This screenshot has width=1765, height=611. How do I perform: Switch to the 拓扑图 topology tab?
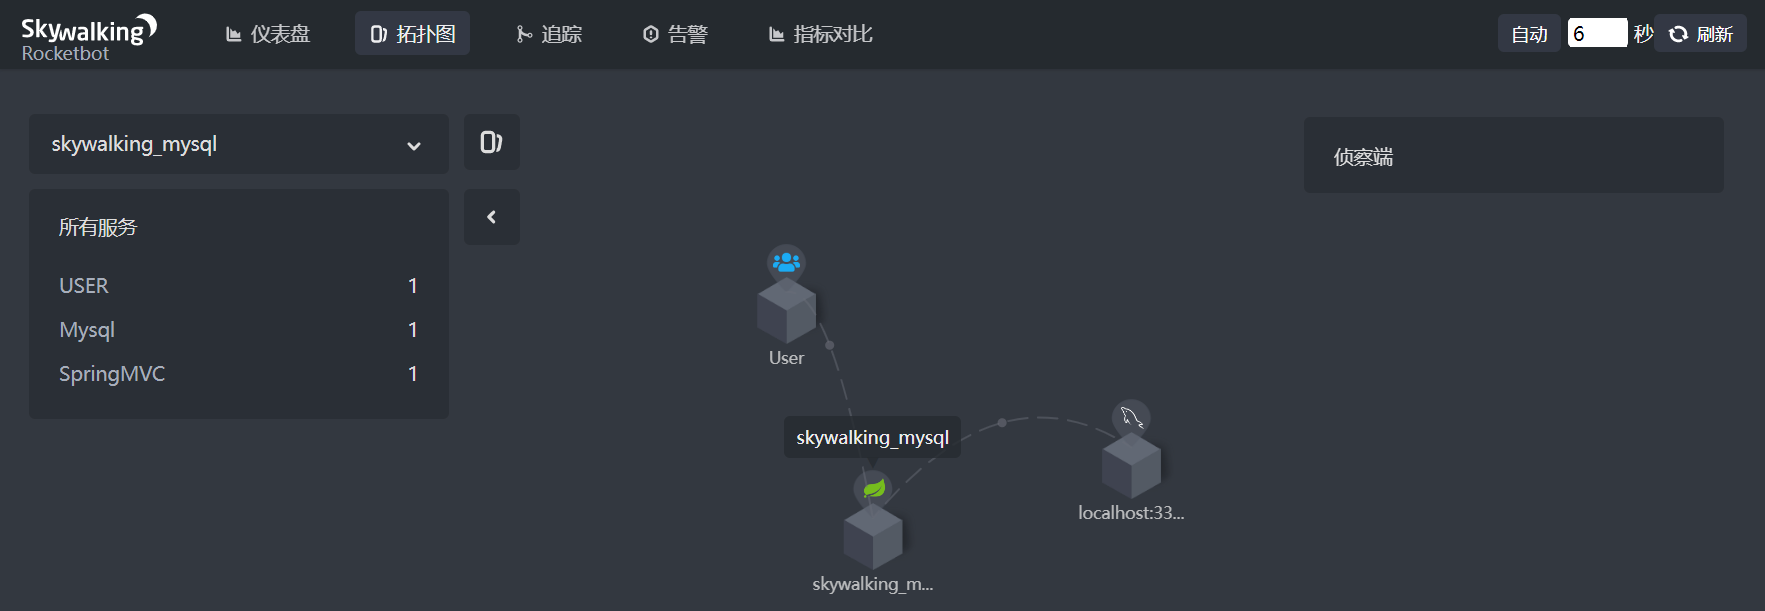tap(413, 34)
